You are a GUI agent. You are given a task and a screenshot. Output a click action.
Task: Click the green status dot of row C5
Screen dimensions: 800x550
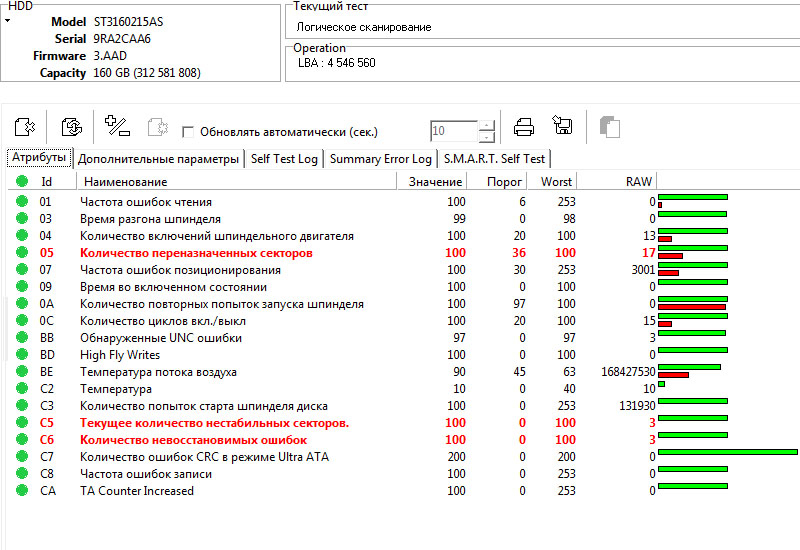point(21,422)
